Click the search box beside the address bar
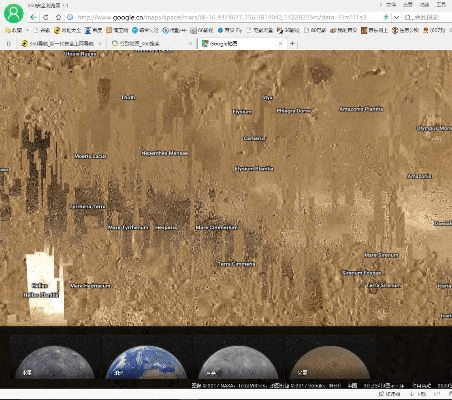This screenshot has height=400, width=452. pyautogui.click(x=427, y=17)
